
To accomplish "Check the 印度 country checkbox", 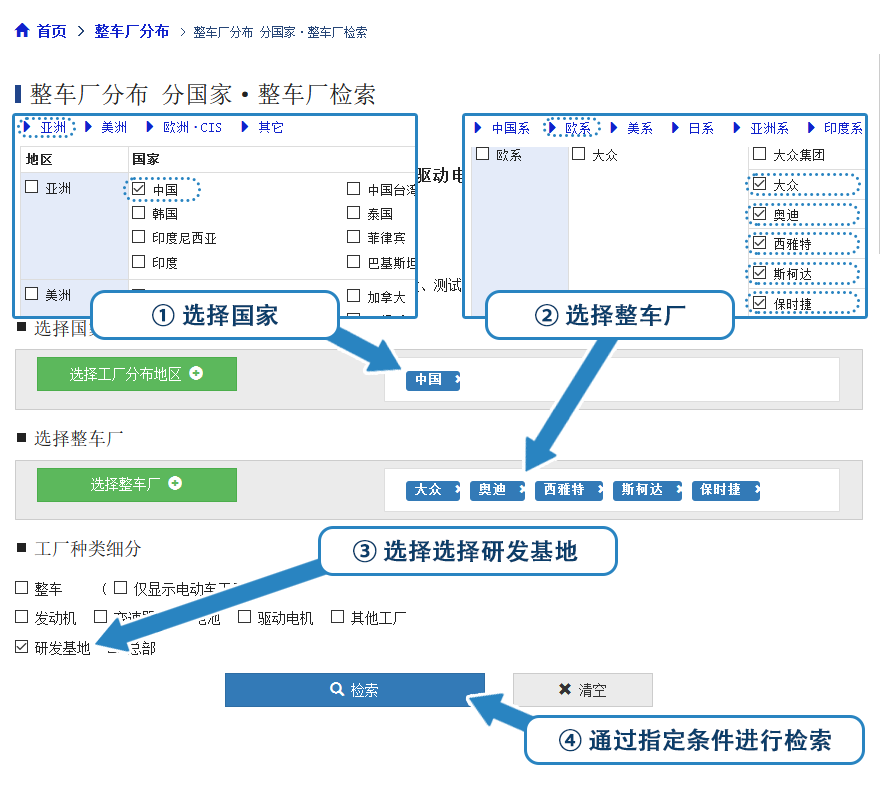I will coord(139,262).
